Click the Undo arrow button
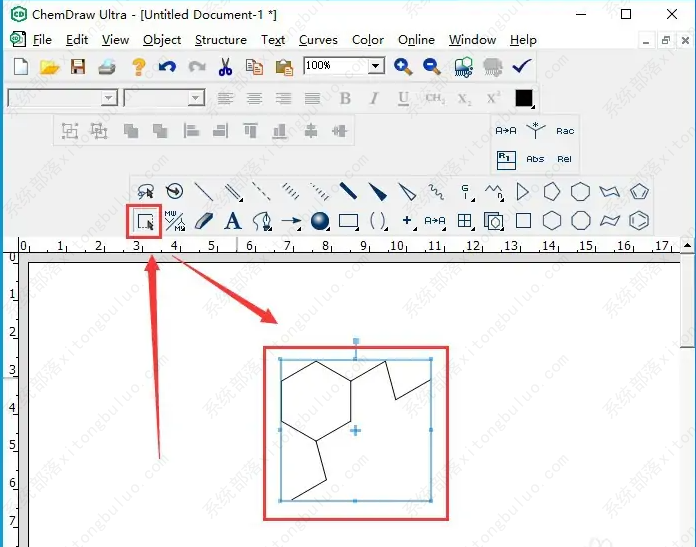 (x=167, y=67)
